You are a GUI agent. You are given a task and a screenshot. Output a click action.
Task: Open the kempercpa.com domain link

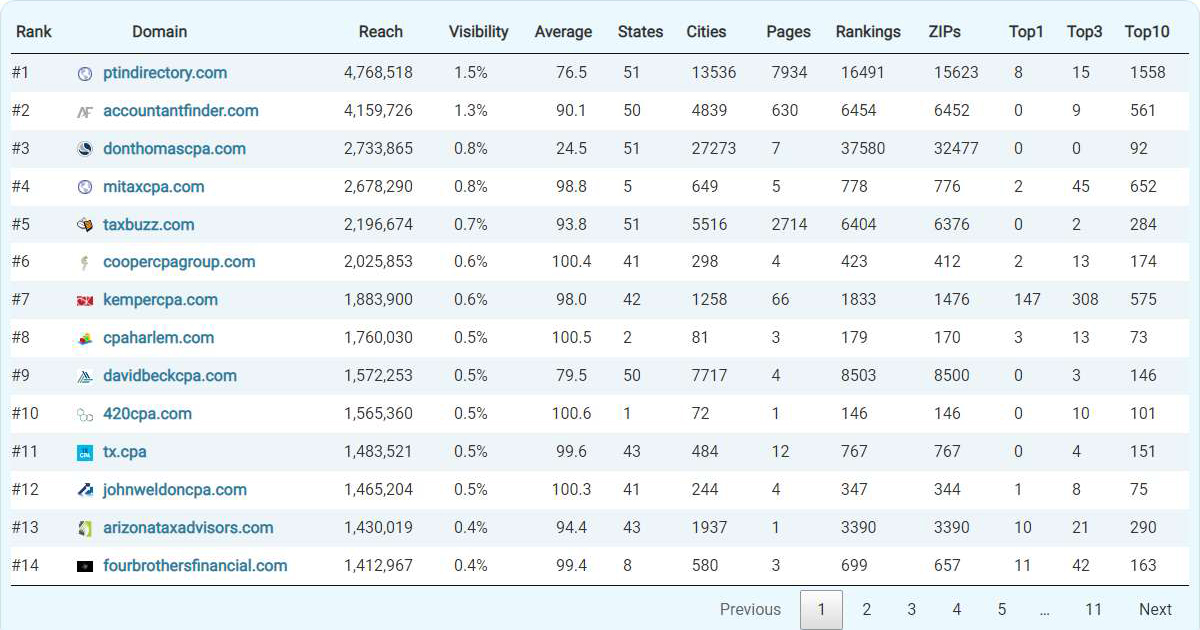click(160, 300)
